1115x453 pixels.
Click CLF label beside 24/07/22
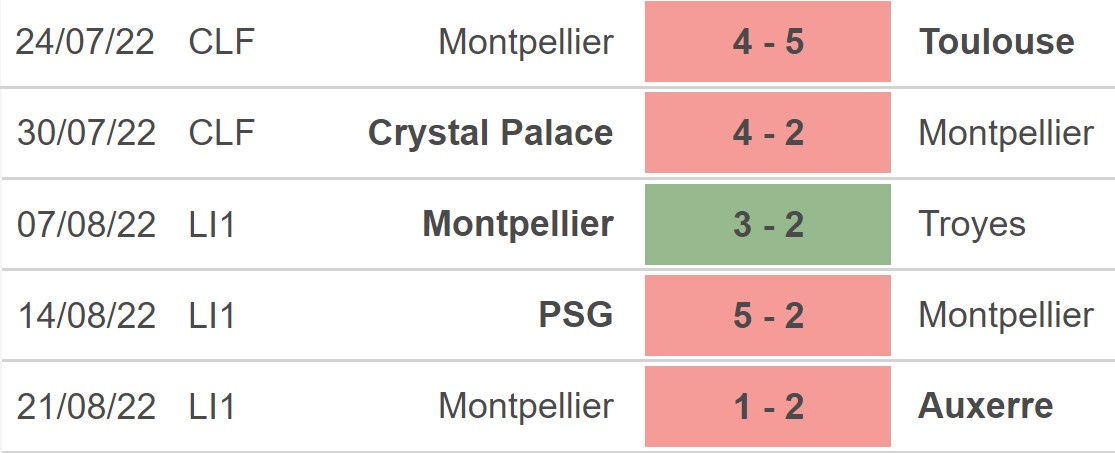coord(221,42)
